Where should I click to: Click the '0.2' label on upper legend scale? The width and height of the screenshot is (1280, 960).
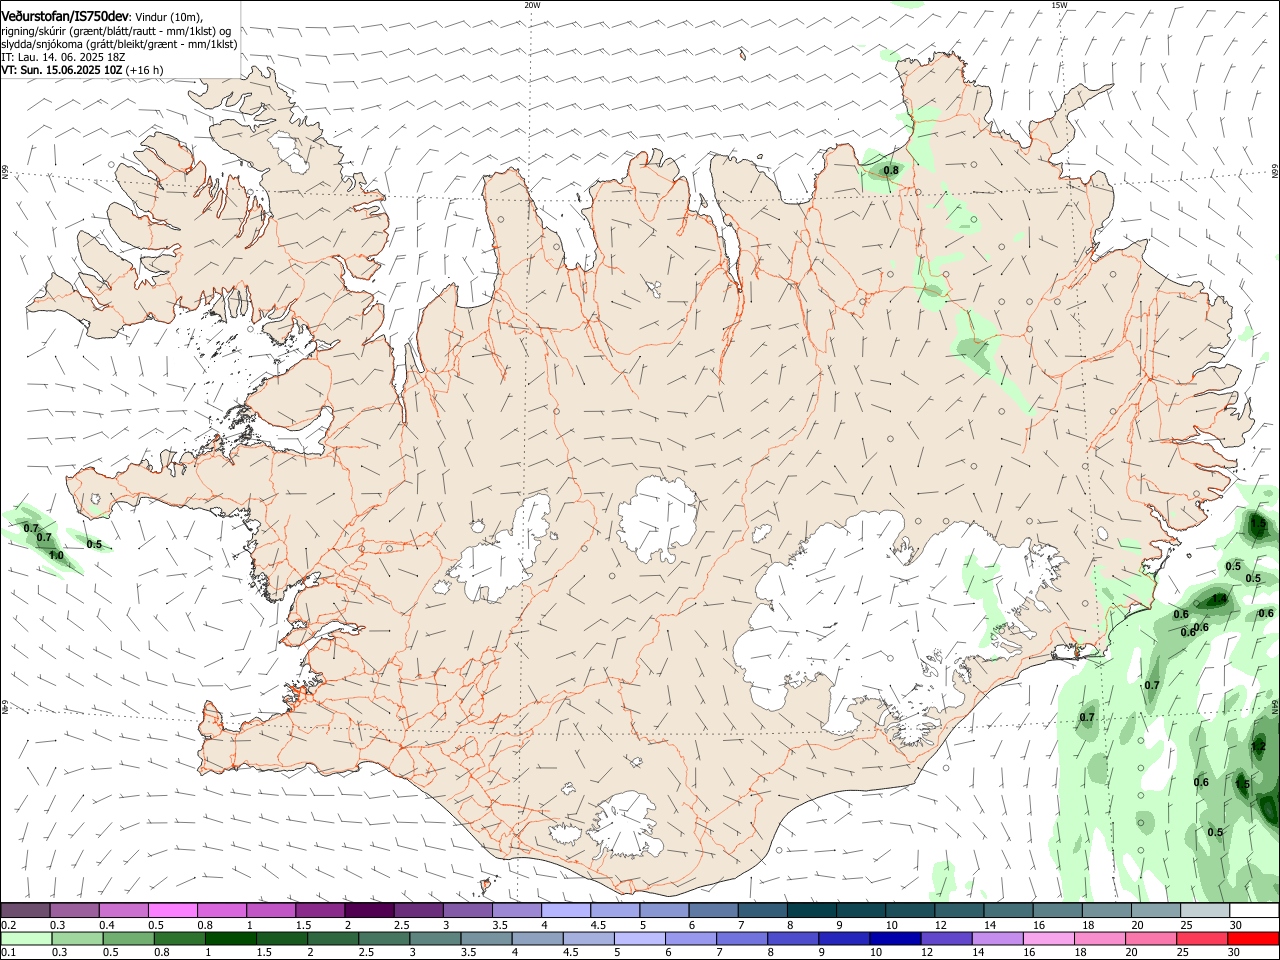pyautogui.click(x=9, y=925)
